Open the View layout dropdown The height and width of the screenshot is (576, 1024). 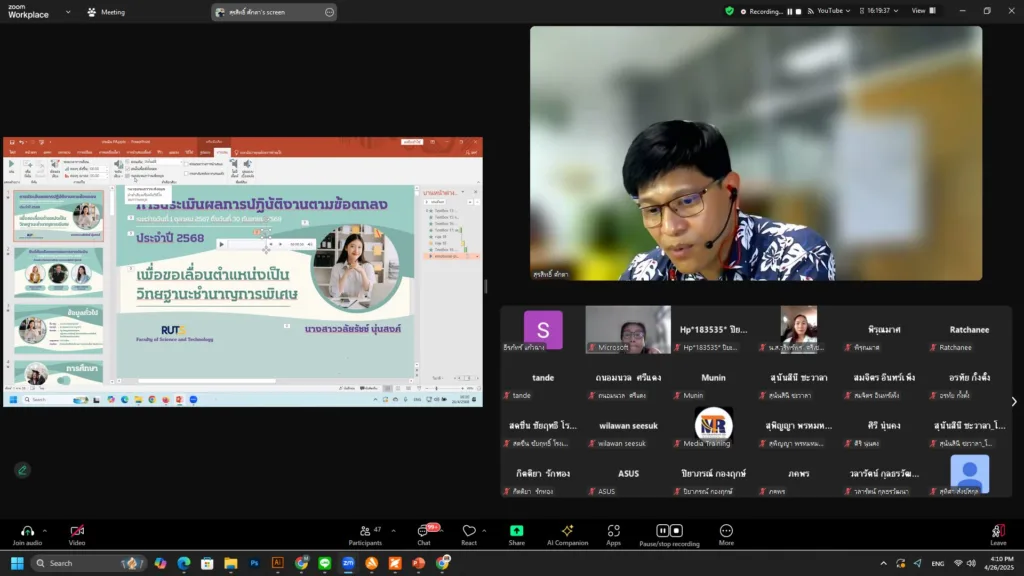coord(922,11)
